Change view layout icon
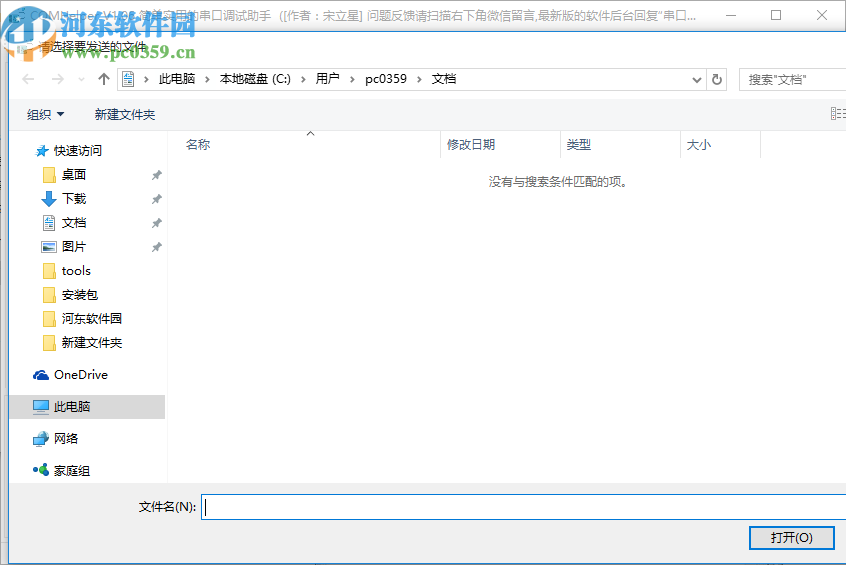The image size is (846, 565). (838, 113)
